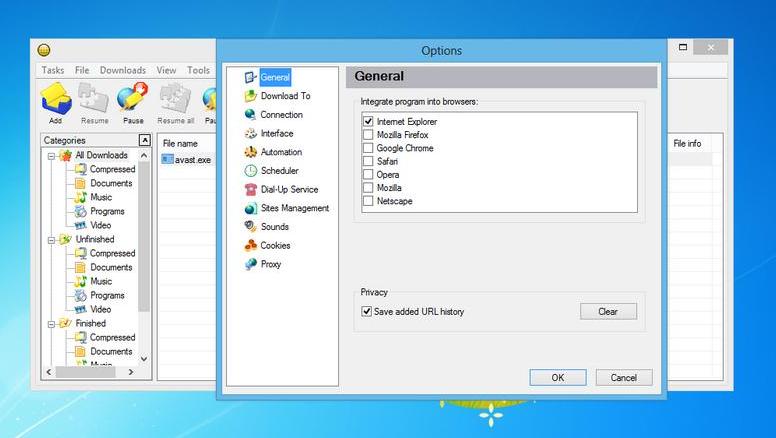Maximize the main download manager window
The height and width of the screenshot is (438, 776).
[683, 47]
